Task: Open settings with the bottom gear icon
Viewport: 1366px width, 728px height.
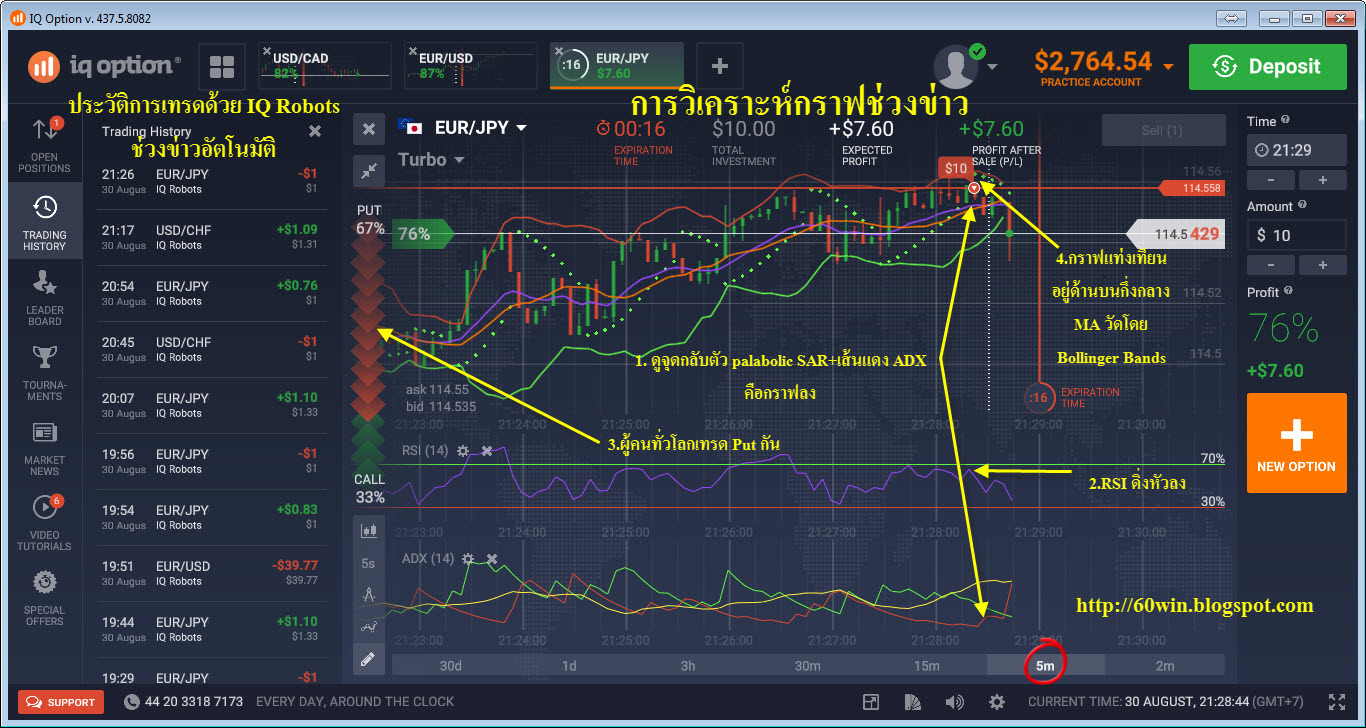Action: coord(997,702)
